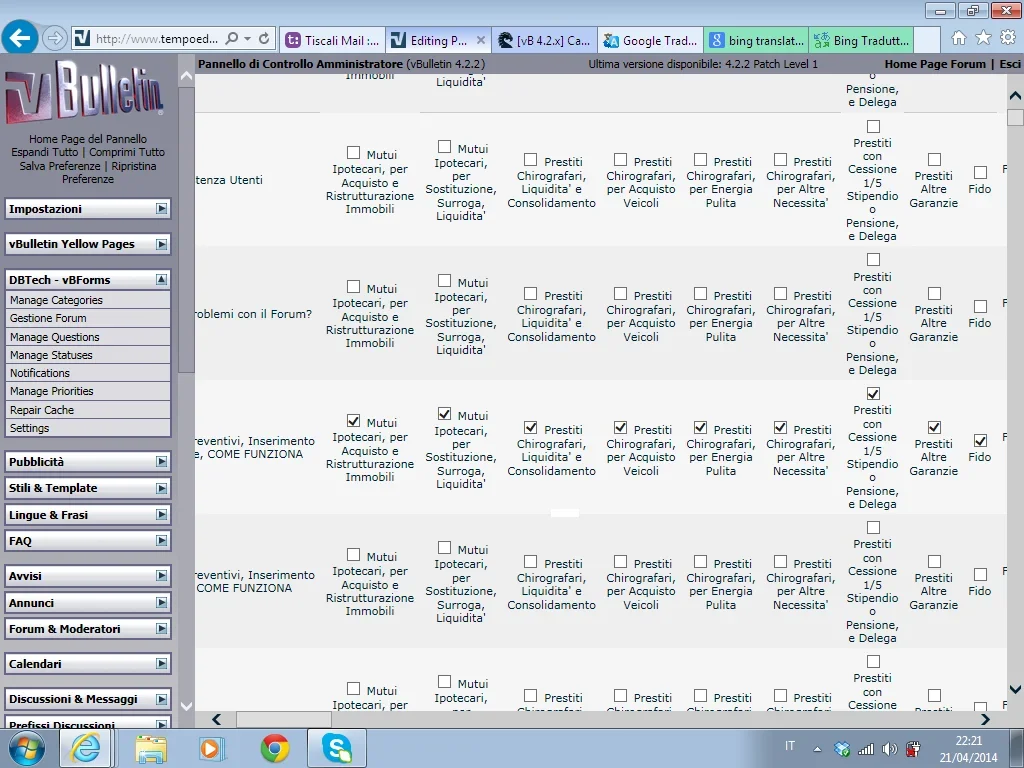This screenshot has height=768, width=1024.
Task: Open the File Explorer folder in the taskbar
Action: (x=152, y=748)
